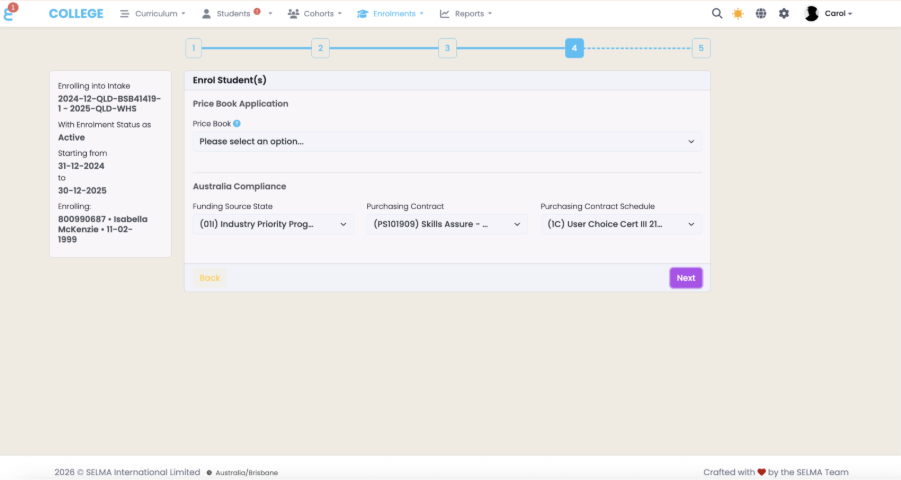Open the Curriculum menu
This screenshot has width=901, height=480.
point(153,14)
